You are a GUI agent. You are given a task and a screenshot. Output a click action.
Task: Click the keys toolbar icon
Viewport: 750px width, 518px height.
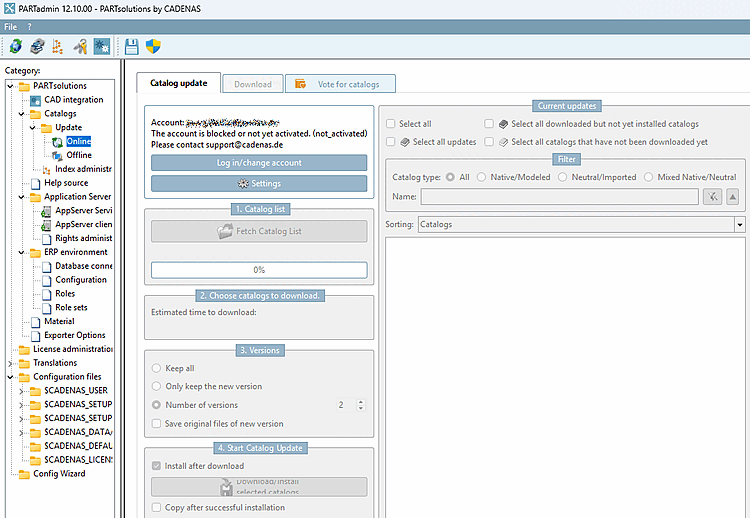coord(79,46)
